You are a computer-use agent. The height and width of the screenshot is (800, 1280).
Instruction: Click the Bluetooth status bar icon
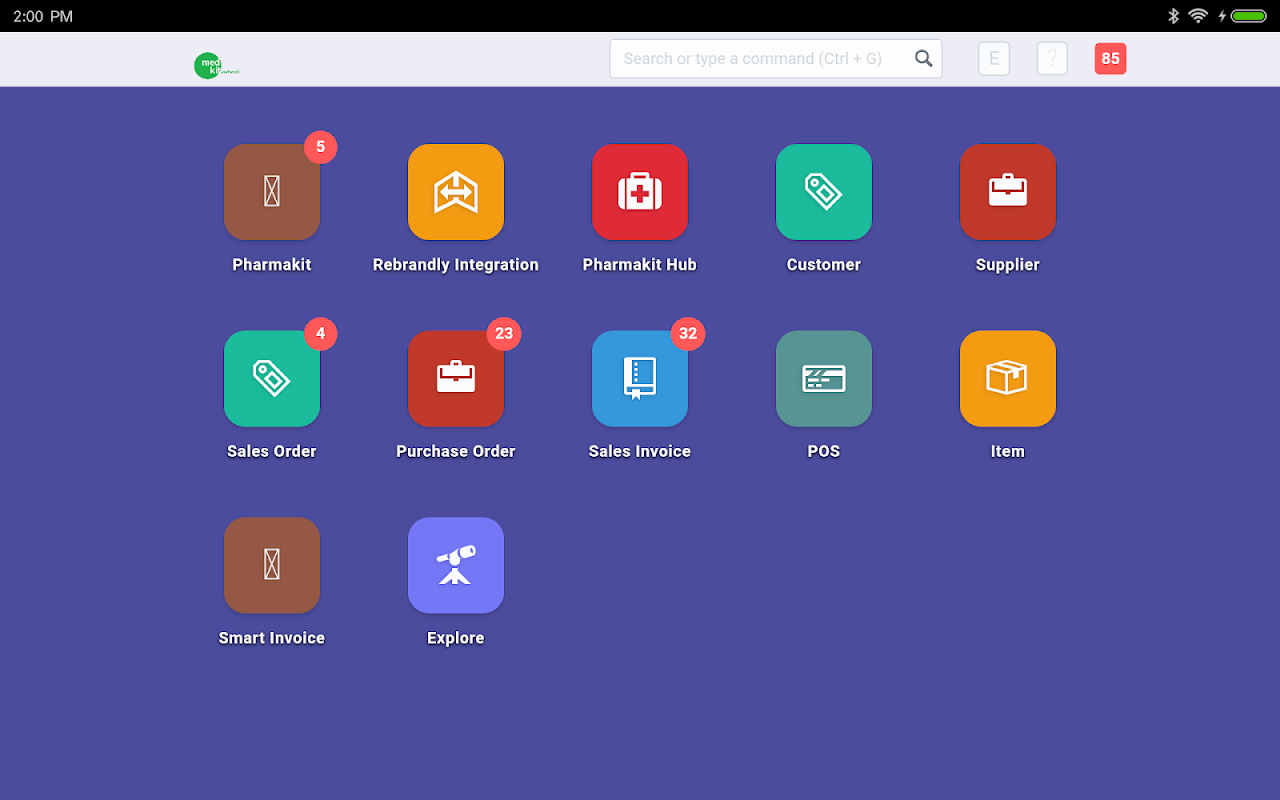(x=1174, y=16)
